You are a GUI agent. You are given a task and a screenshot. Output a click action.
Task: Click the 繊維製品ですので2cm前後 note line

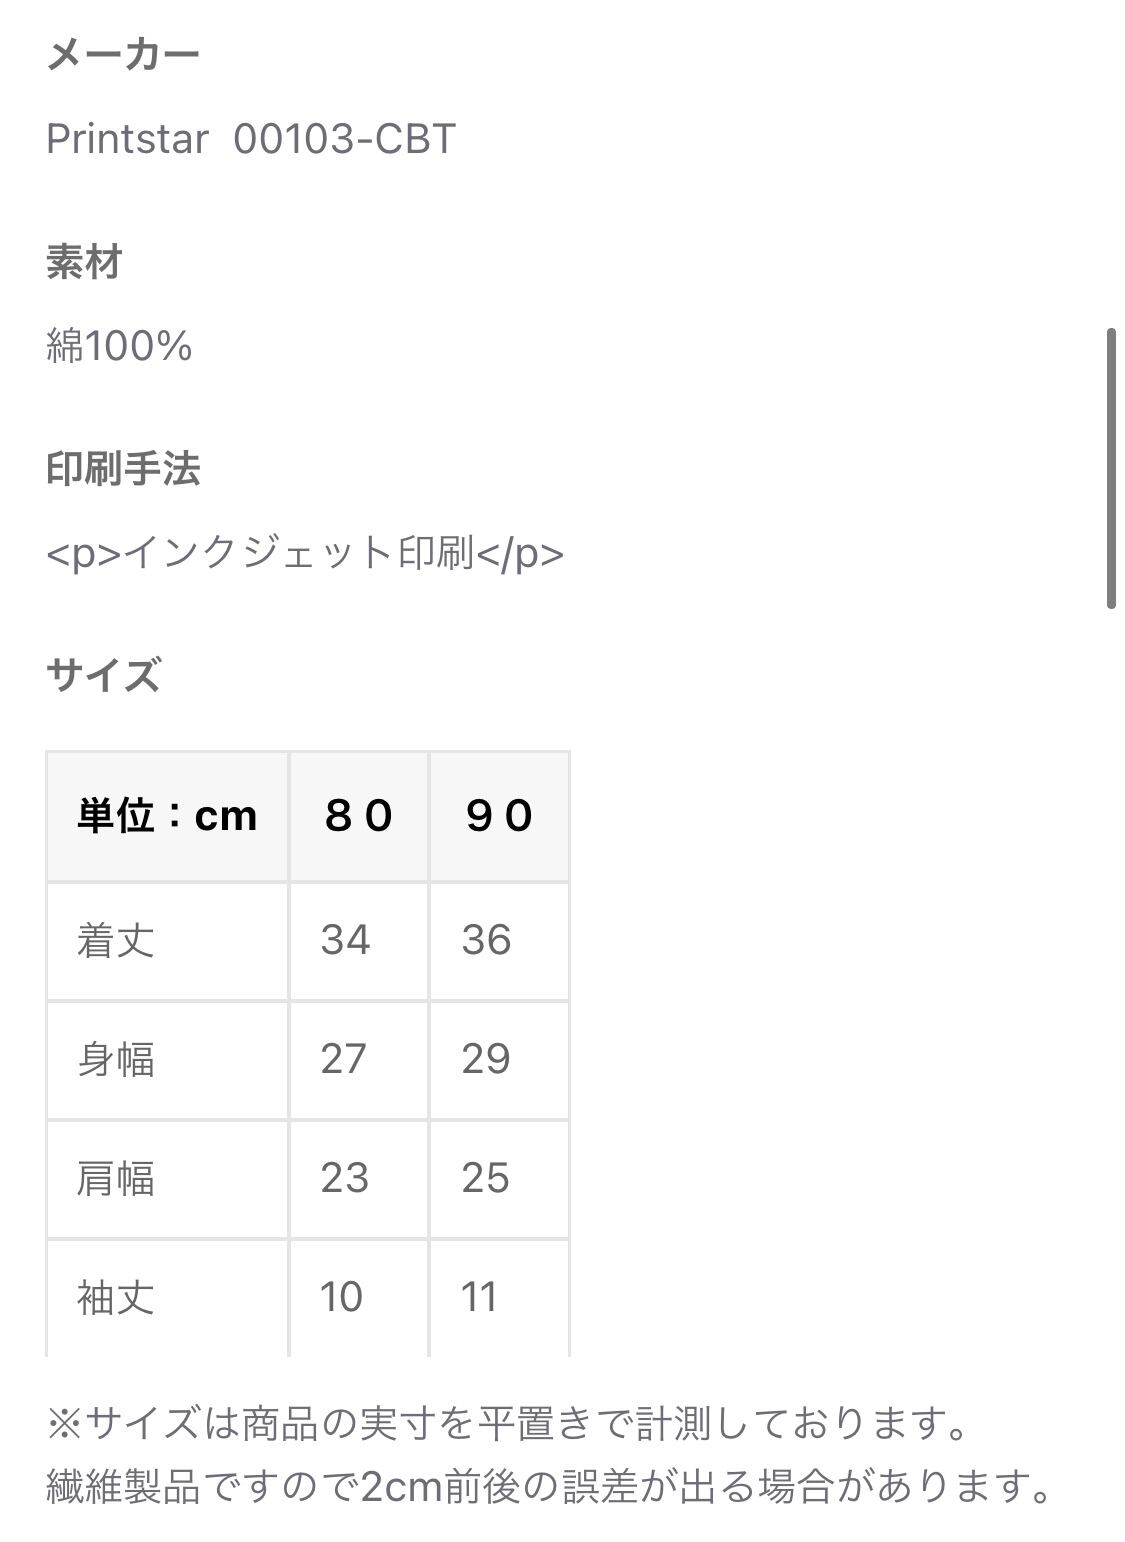tap(551, 1488)
